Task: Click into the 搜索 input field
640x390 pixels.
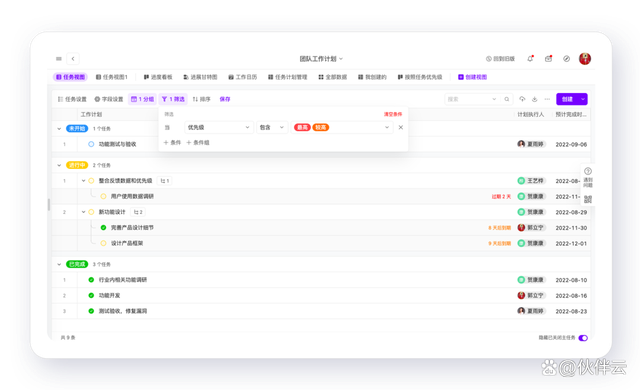Action: pos(469,99)
